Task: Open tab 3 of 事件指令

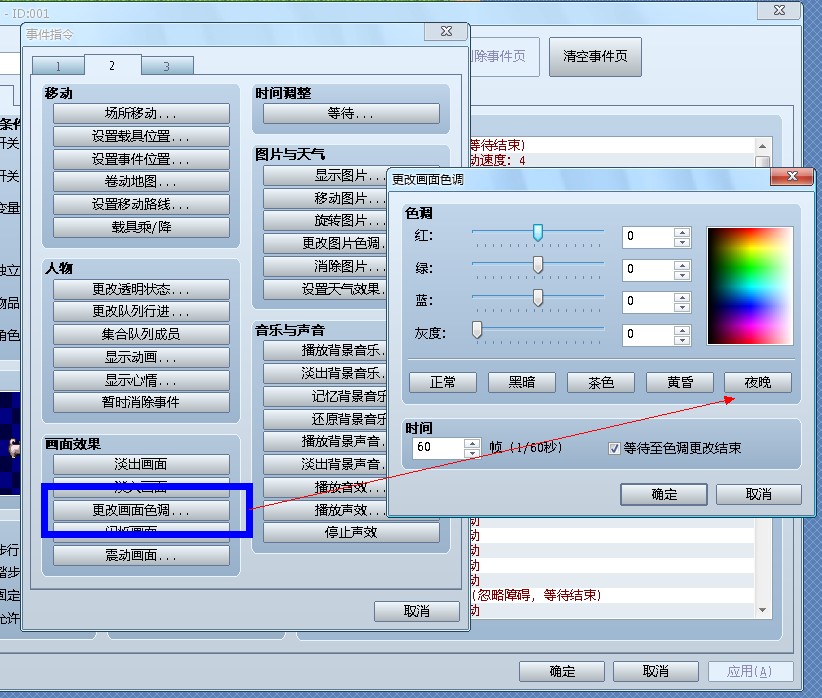Action: point(167,66)
